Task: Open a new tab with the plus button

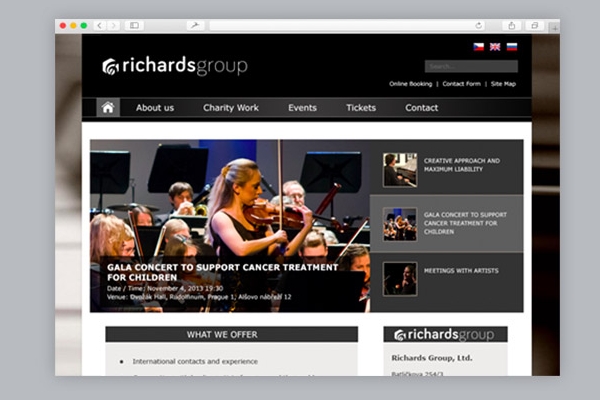Action: click(x=554, y=28)
